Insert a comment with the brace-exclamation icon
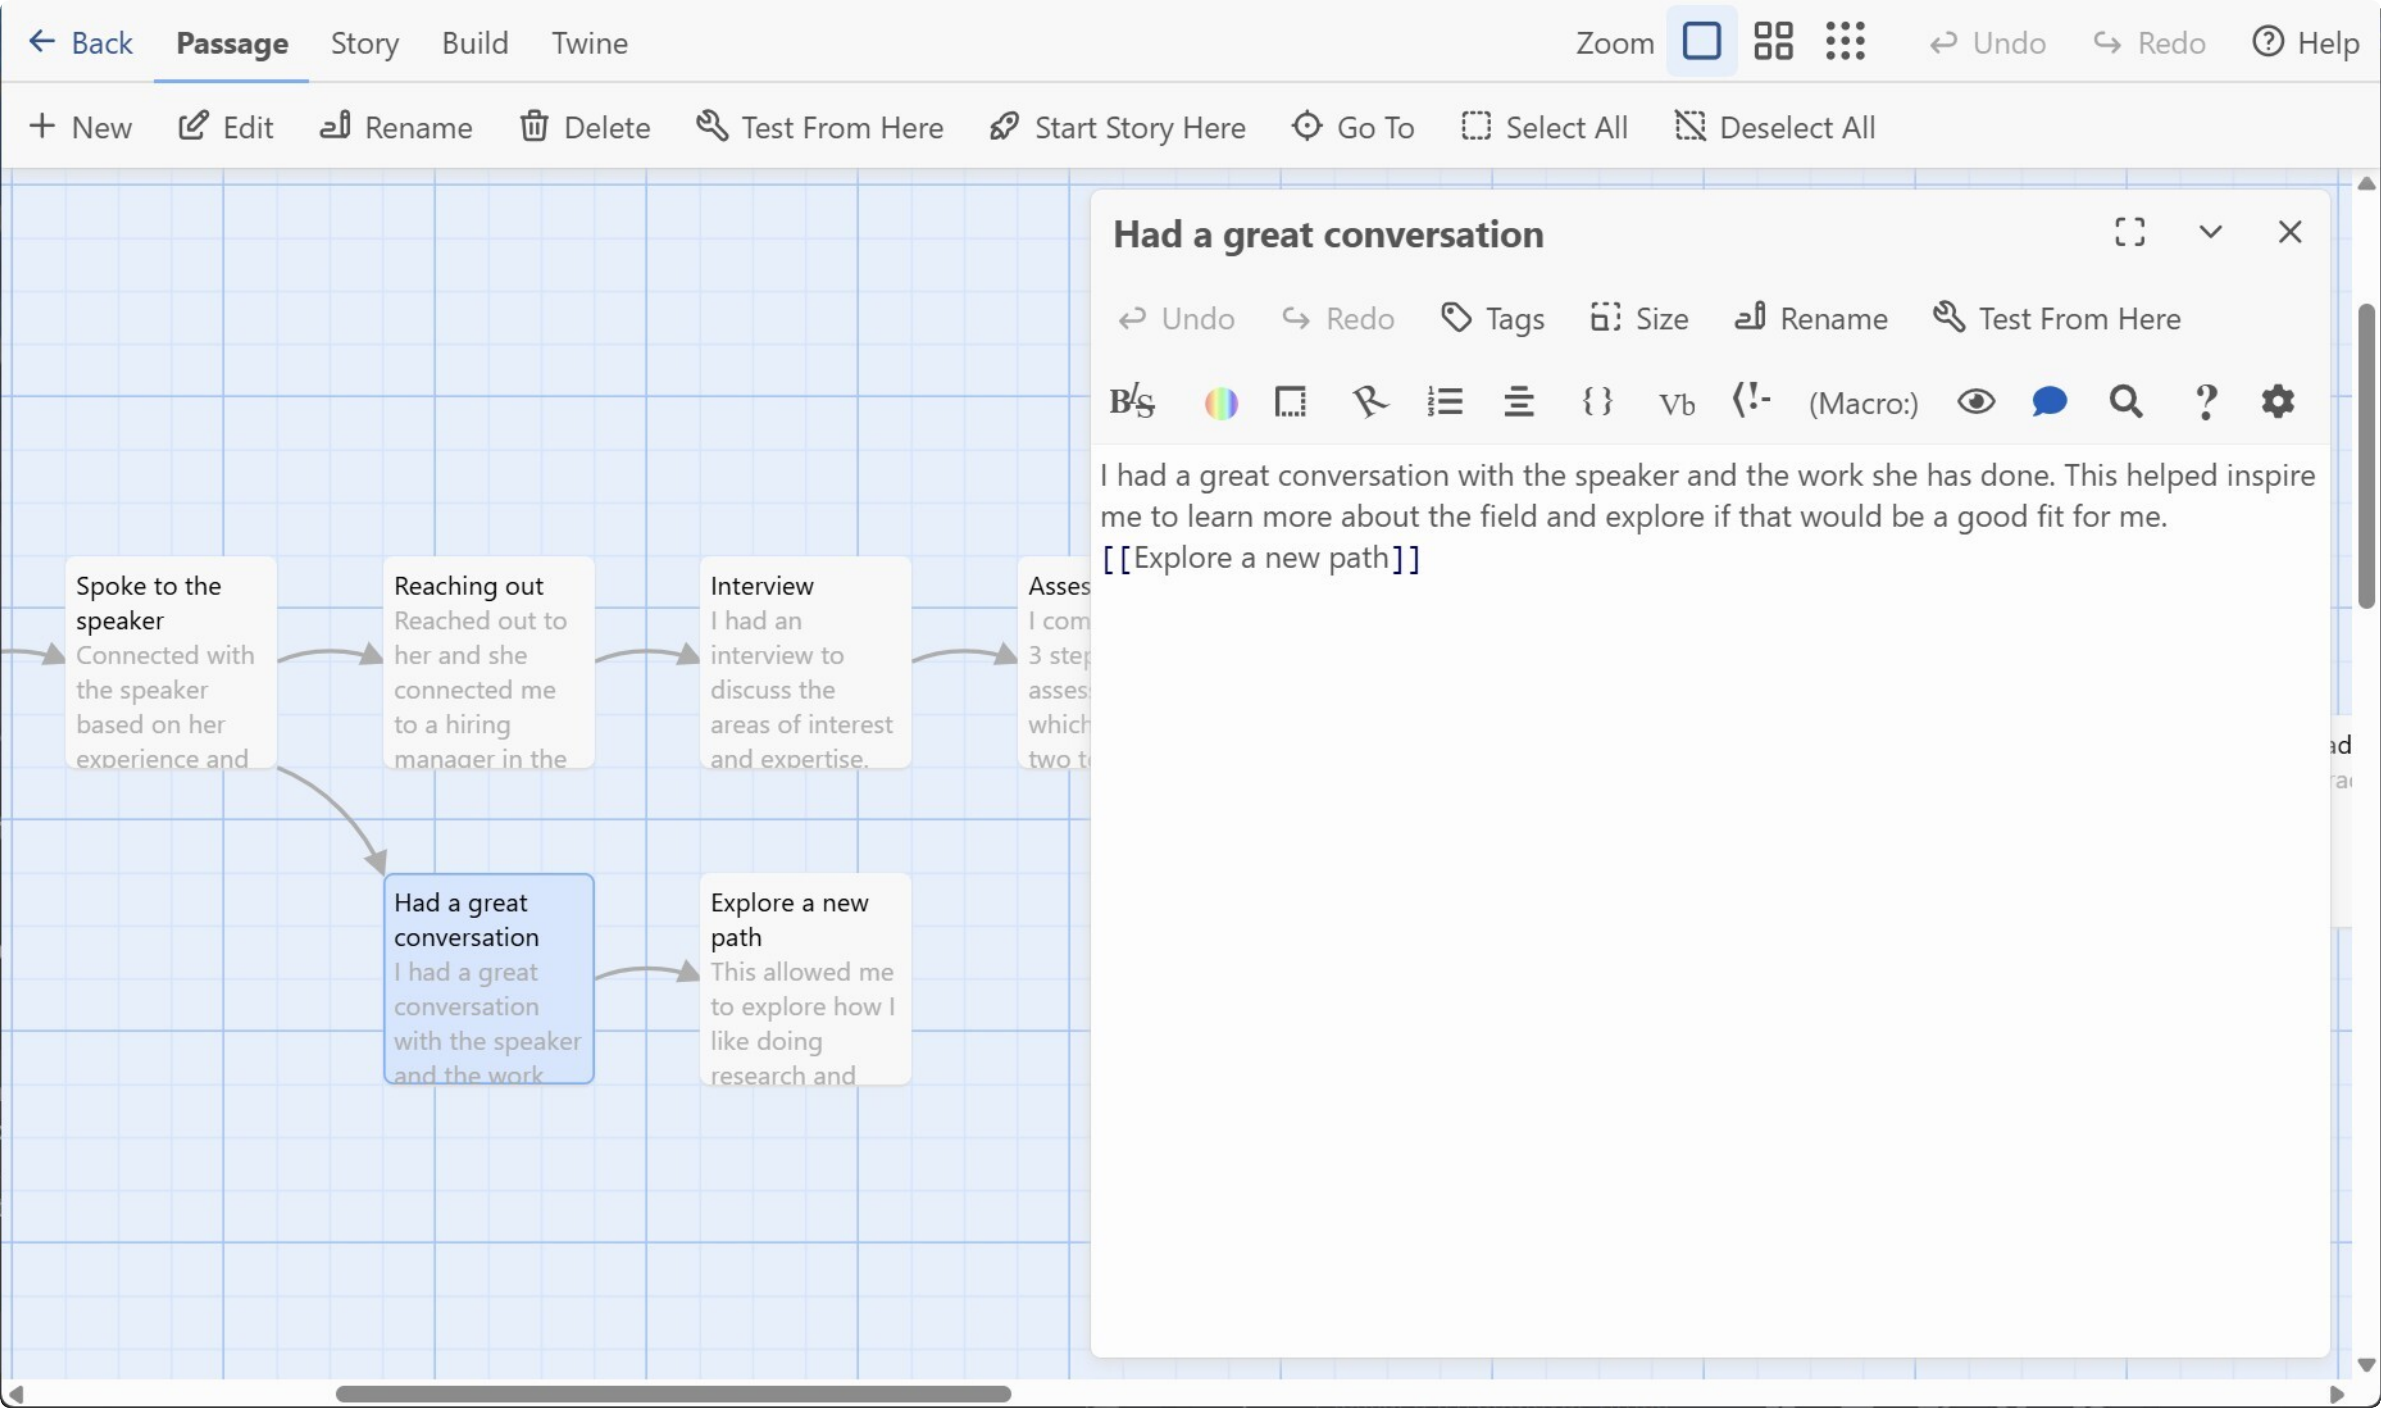 tap(1751, 402)
